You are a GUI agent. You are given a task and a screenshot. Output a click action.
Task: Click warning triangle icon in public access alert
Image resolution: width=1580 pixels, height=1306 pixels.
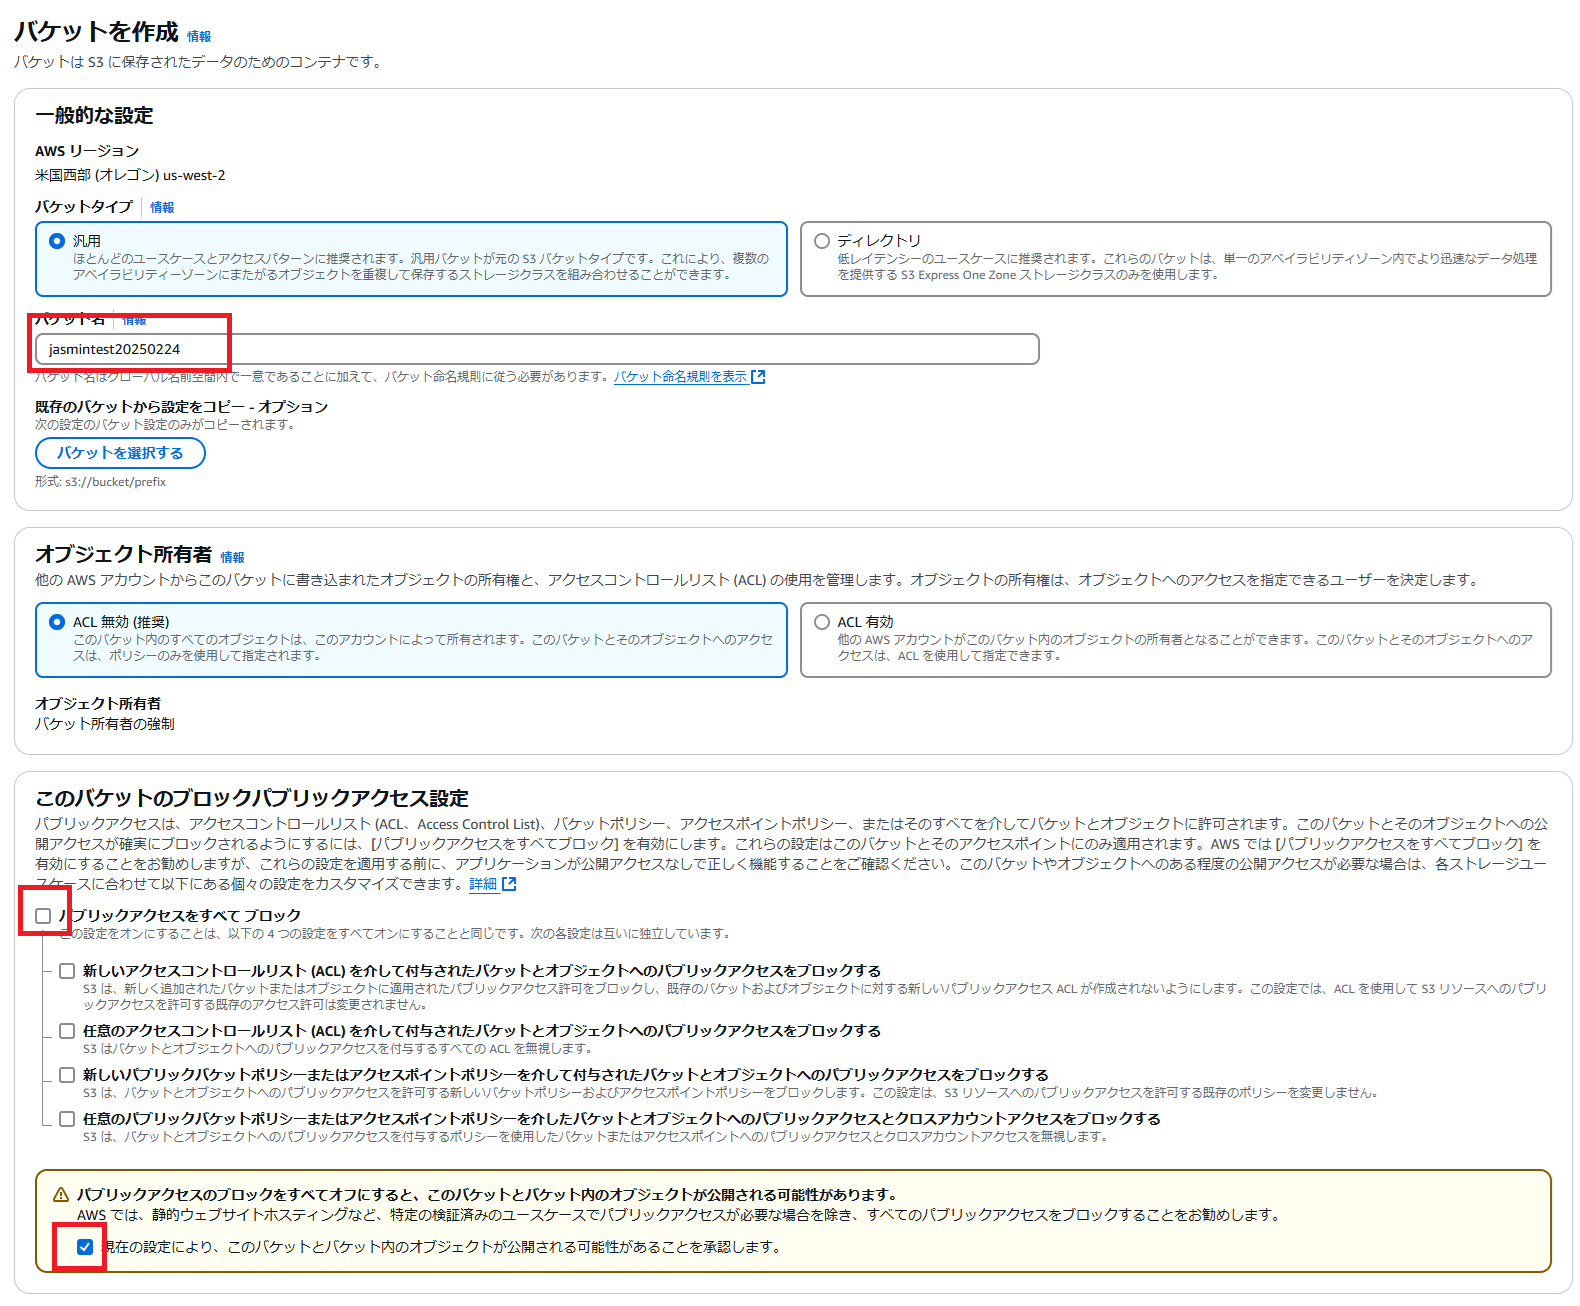pyautogui.click(x=60, y=1195)
